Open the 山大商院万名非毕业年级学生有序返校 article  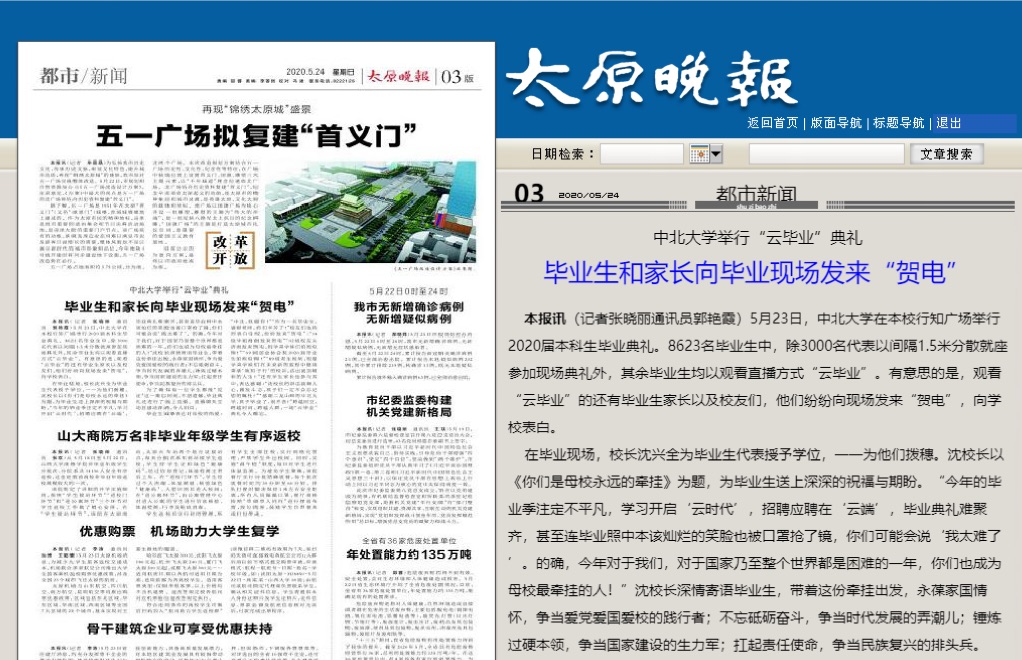pos(179,435)
